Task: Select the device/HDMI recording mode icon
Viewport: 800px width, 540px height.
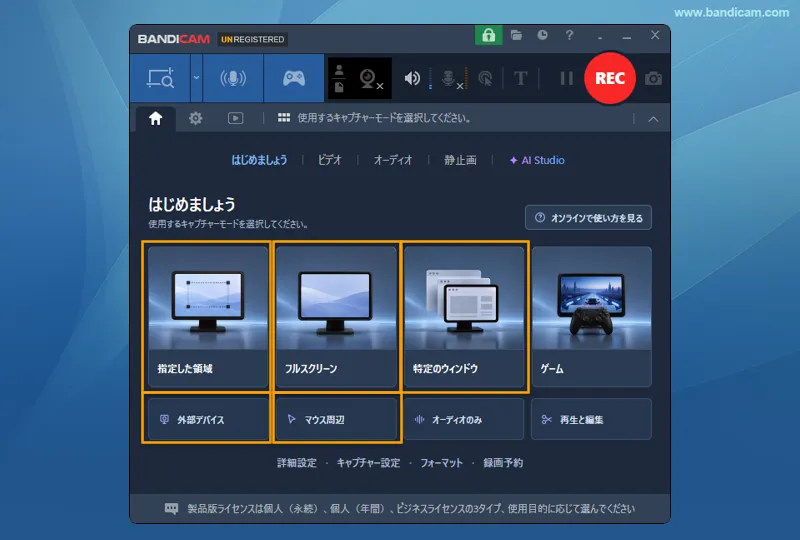Action: 233,78
